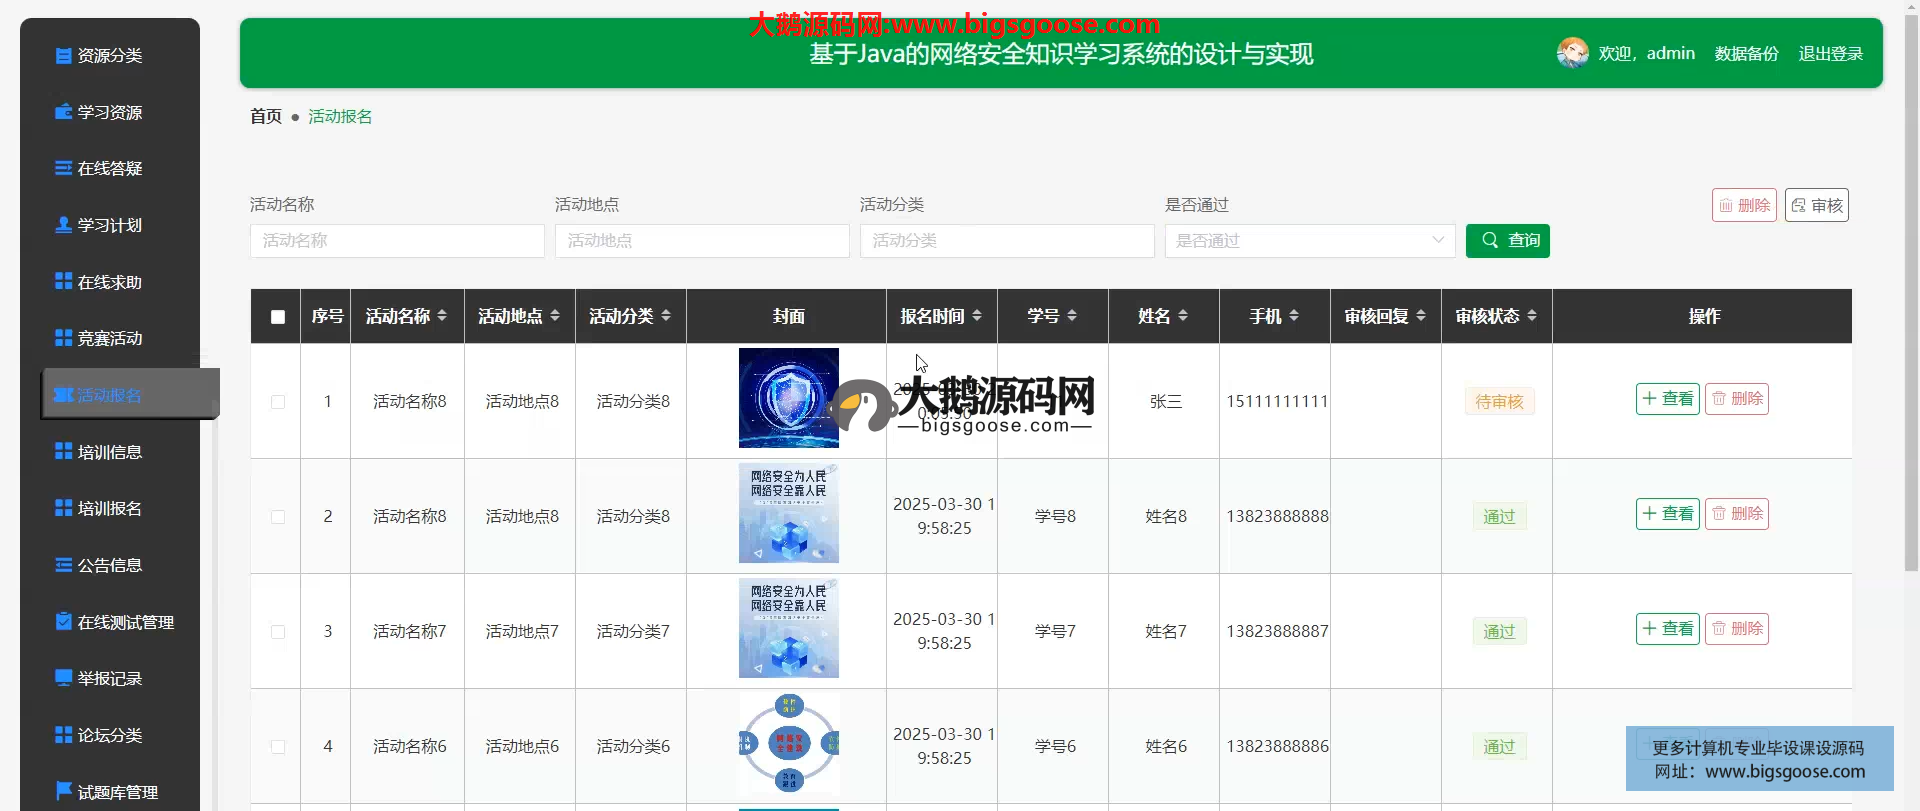
Task: Sort by 报名时间 column arrows
Action: tap(977, 316)
